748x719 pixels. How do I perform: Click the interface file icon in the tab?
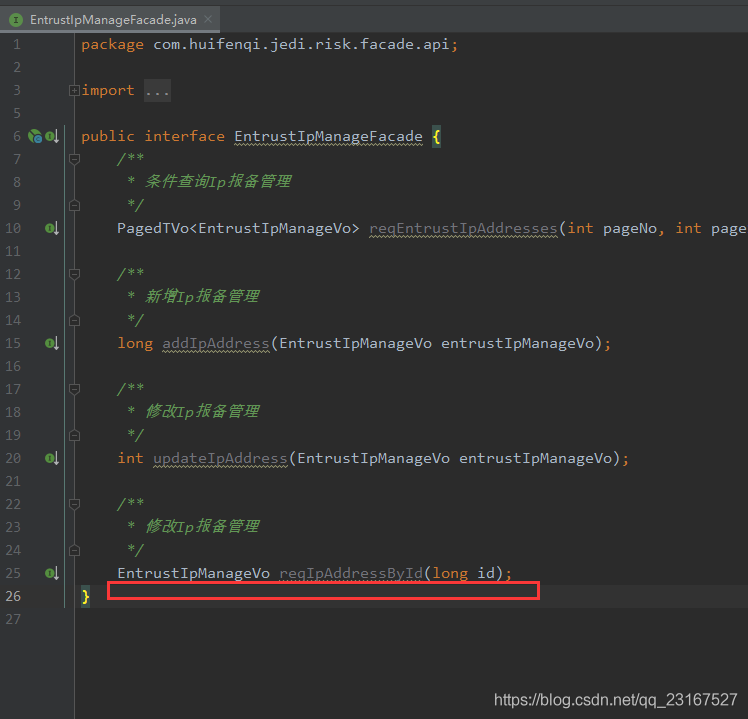(16, 19)
